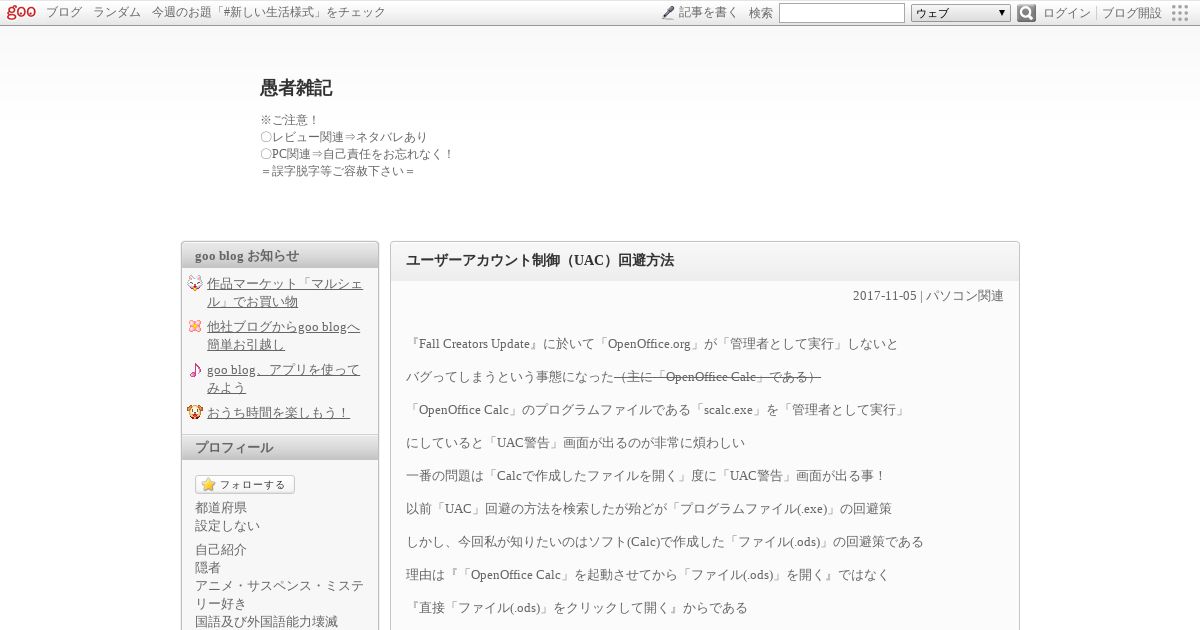1200x630 pixels.
Task: Click the flower icon beside 他社ブログ notice
Action: tap(195, 326)
